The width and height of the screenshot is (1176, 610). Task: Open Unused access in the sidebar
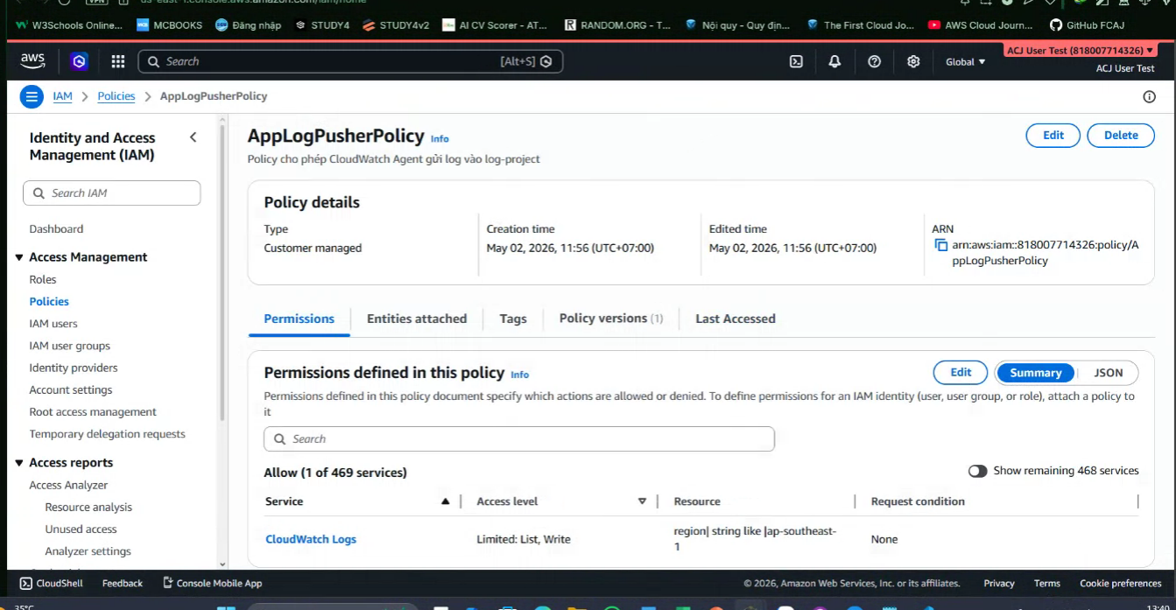pos(81,529)
